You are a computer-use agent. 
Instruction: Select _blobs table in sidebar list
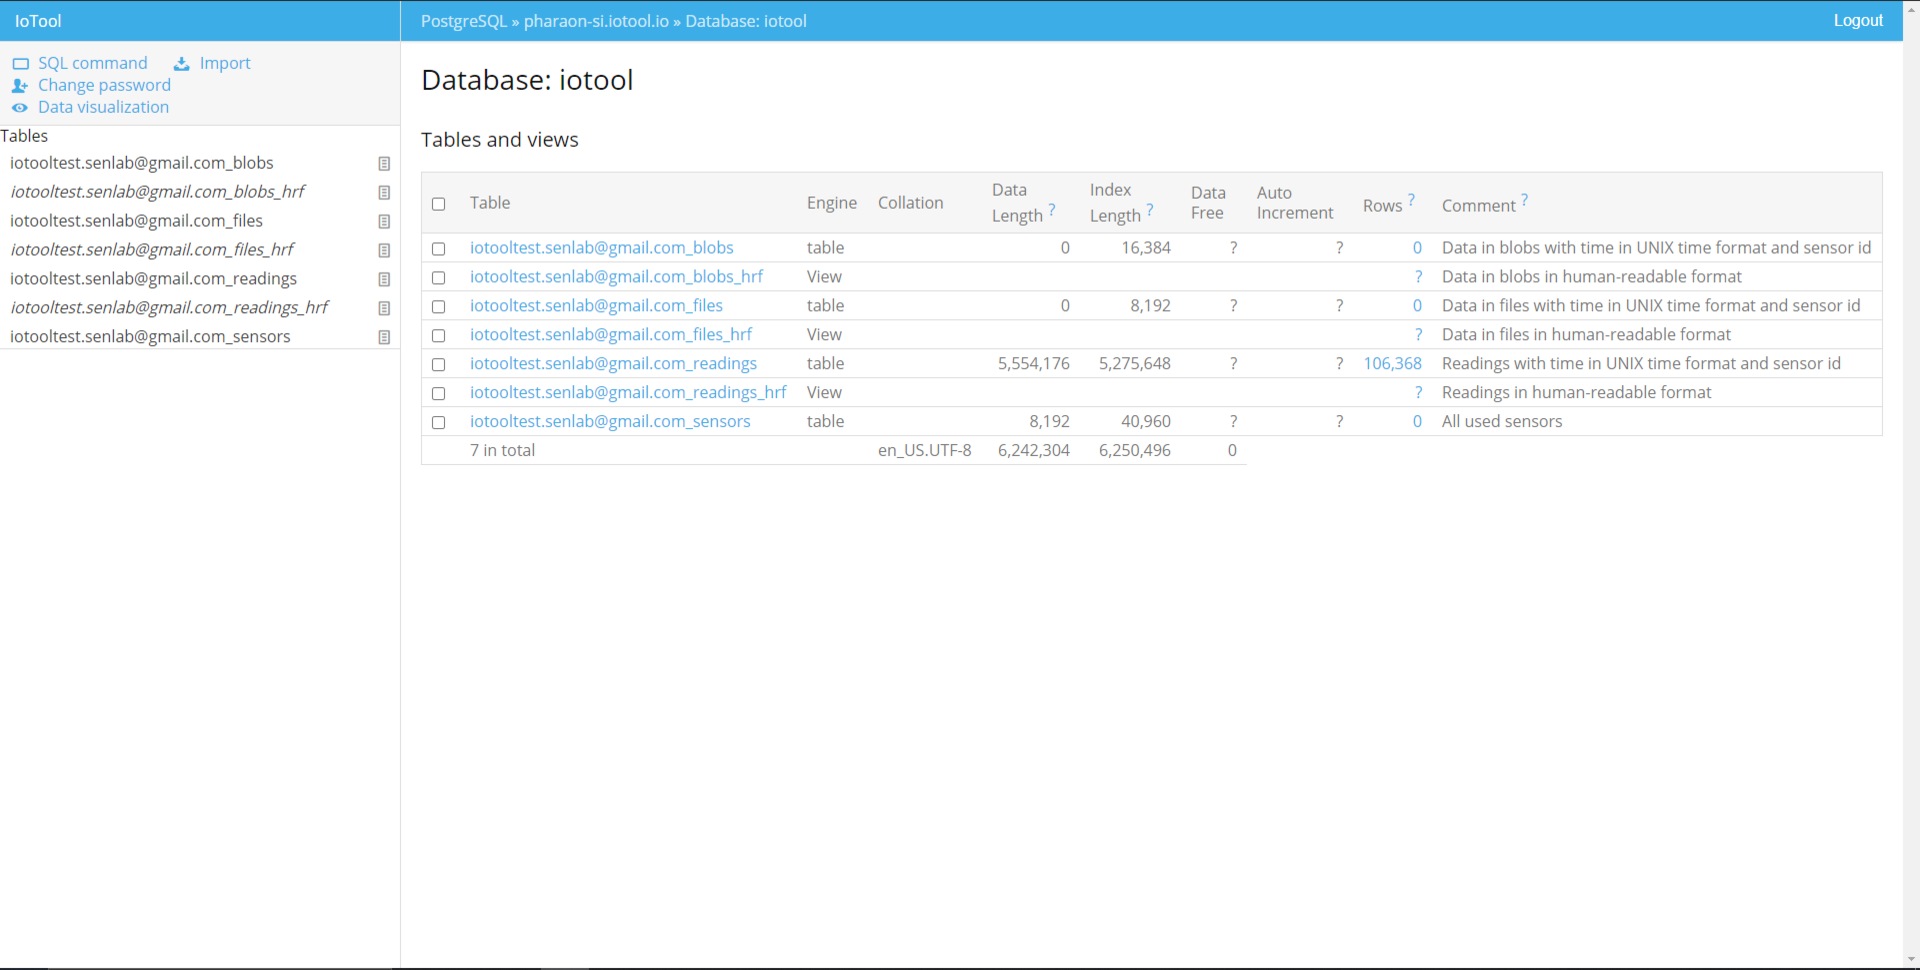[x=142, y=163]
